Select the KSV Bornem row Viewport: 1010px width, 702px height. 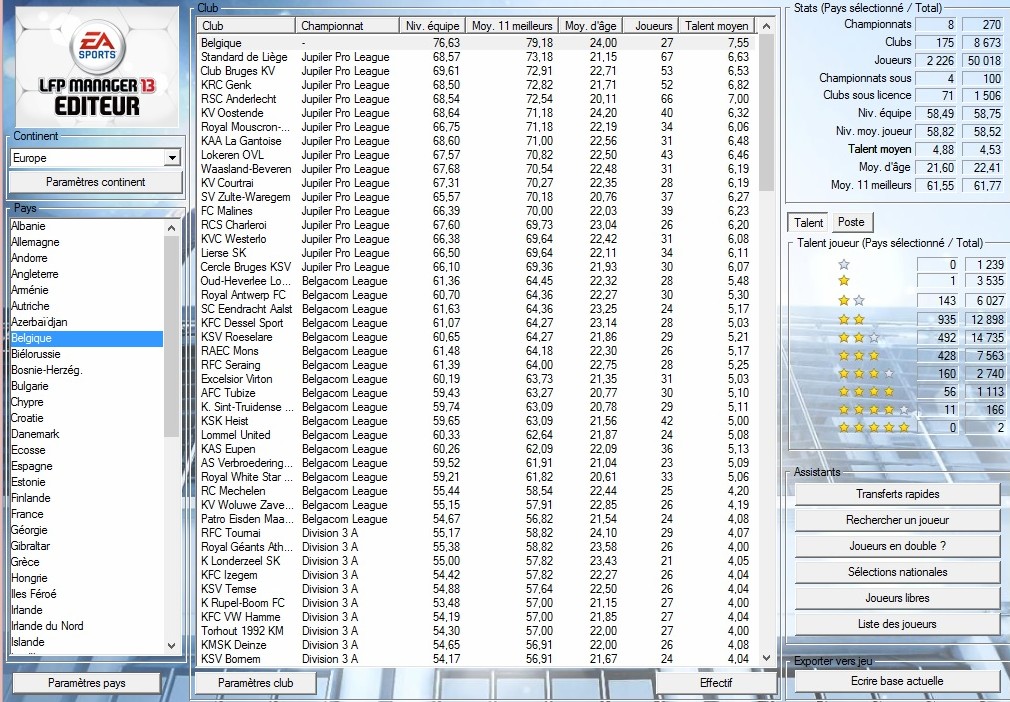coord(477,659)
